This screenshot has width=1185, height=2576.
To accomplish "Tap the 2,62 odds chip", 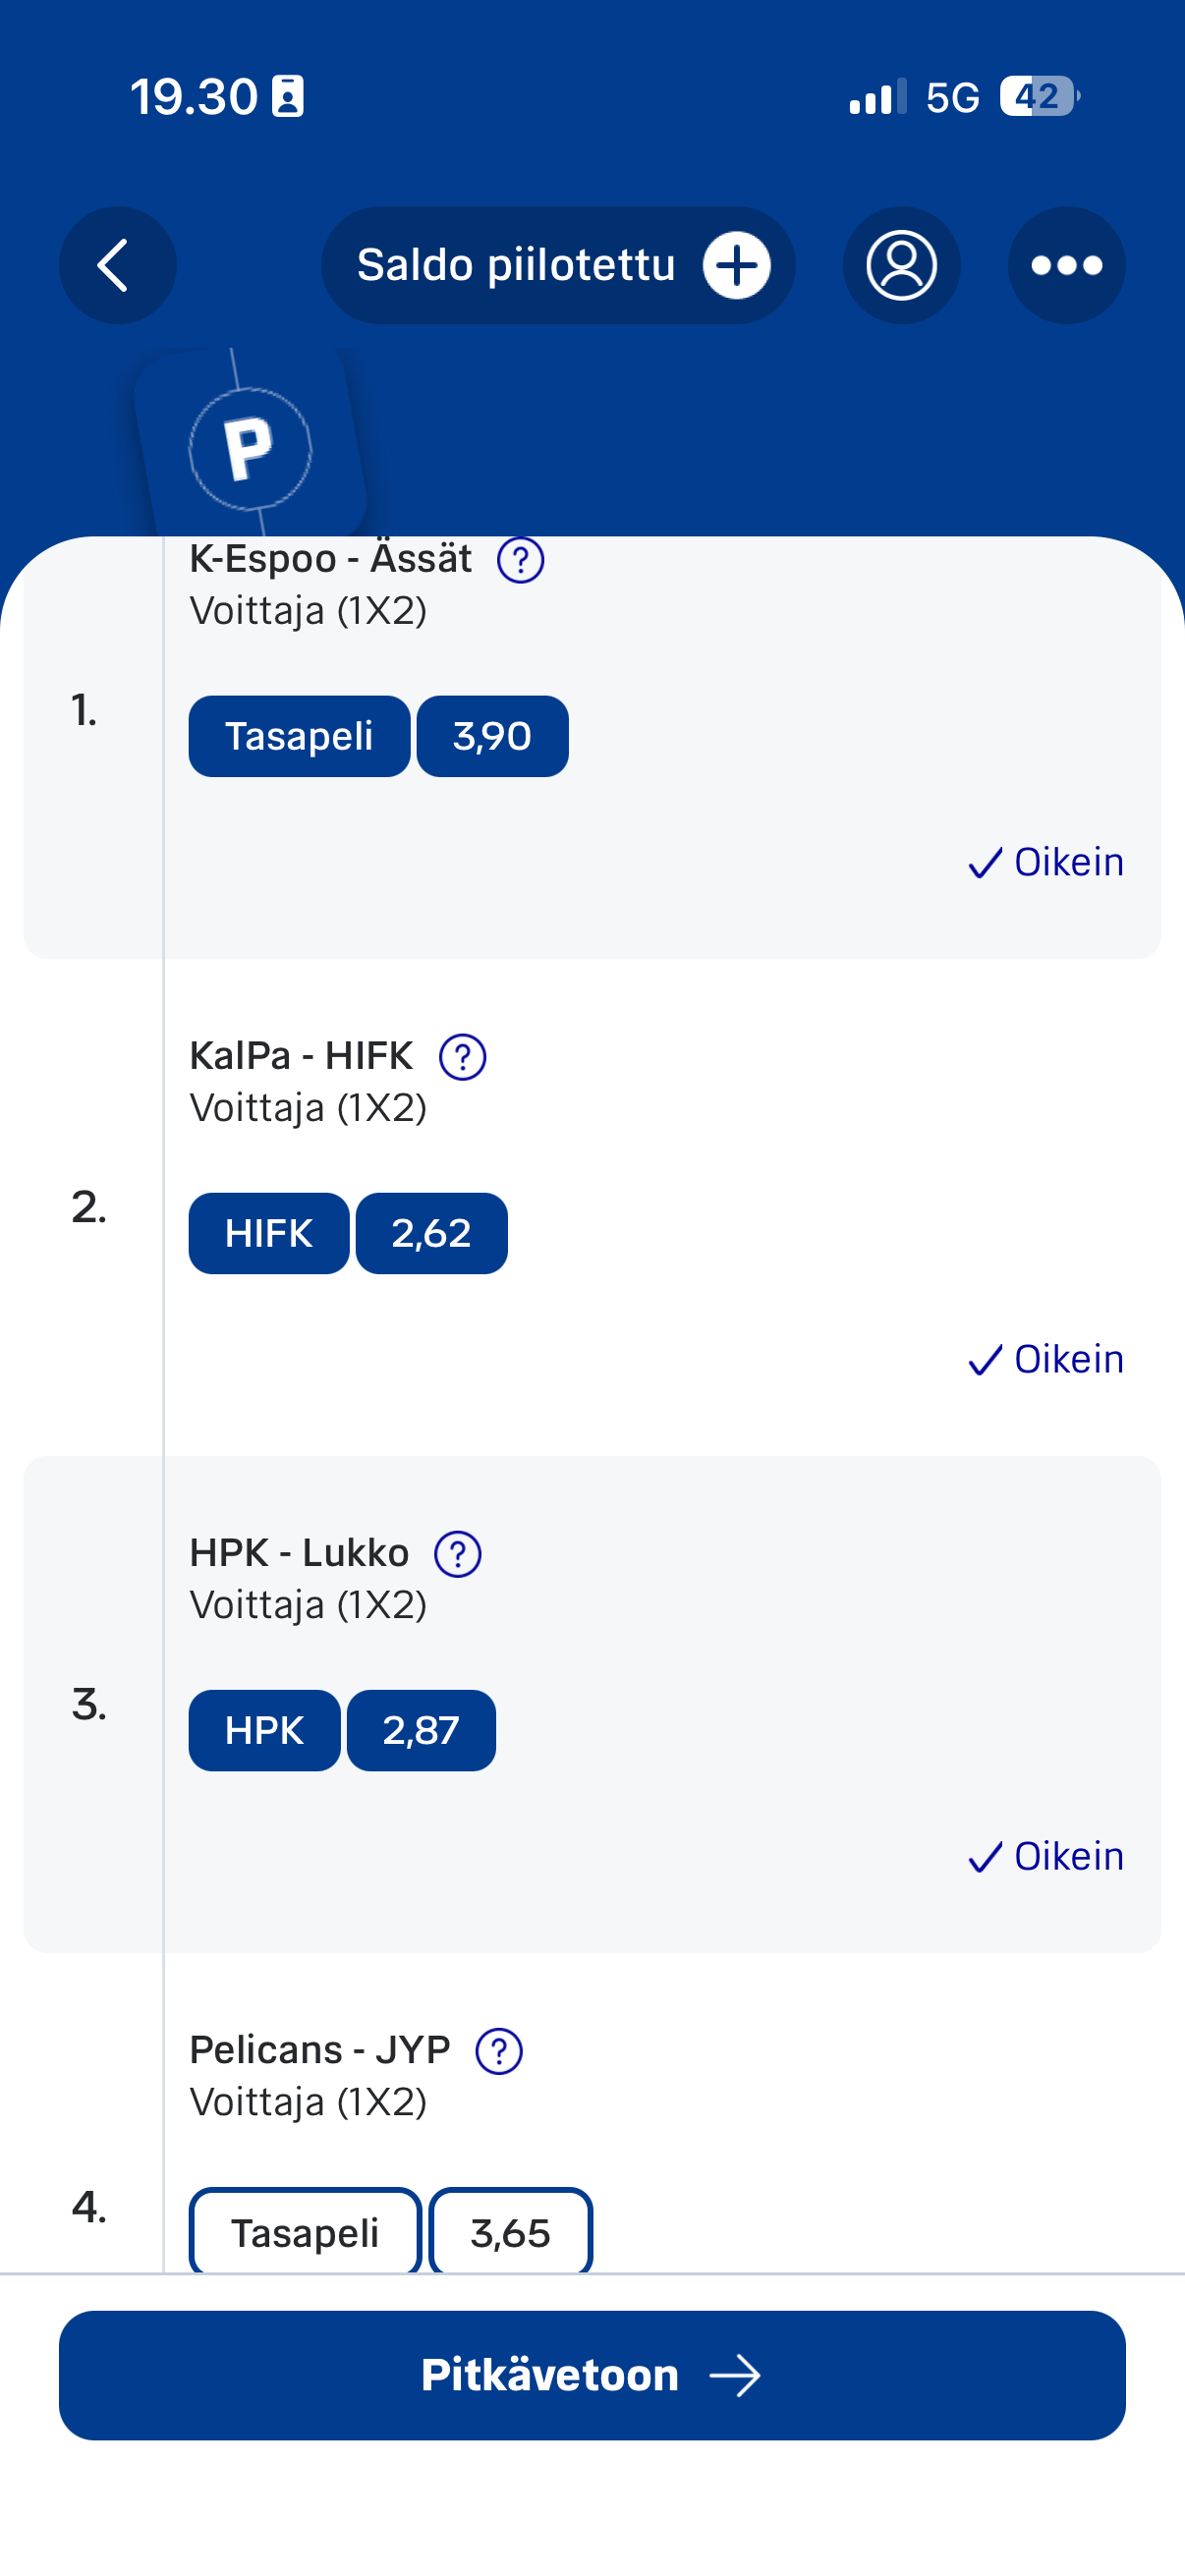I will (x=431, y=1233).
